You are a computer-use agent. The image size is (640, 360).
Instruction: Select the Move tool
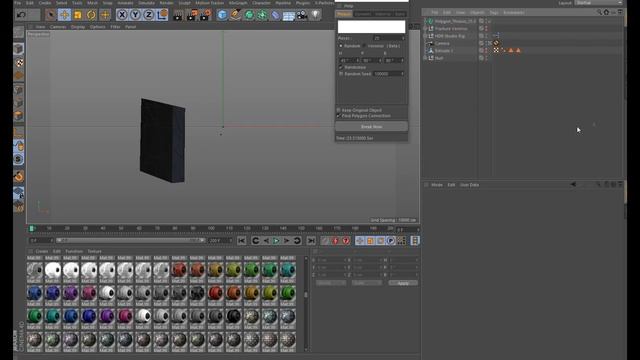point(64,15)
